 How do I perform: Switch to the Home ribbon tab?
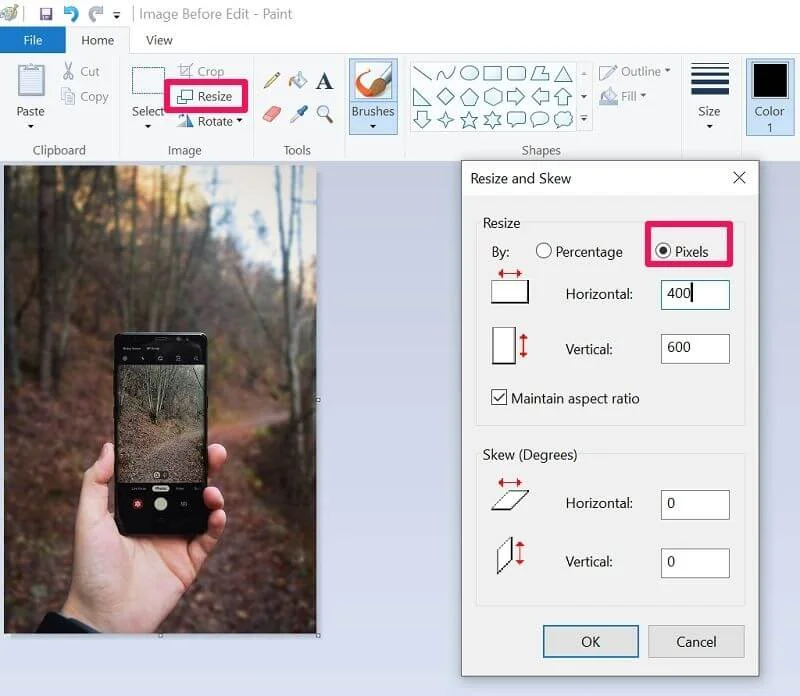[97, 40]
